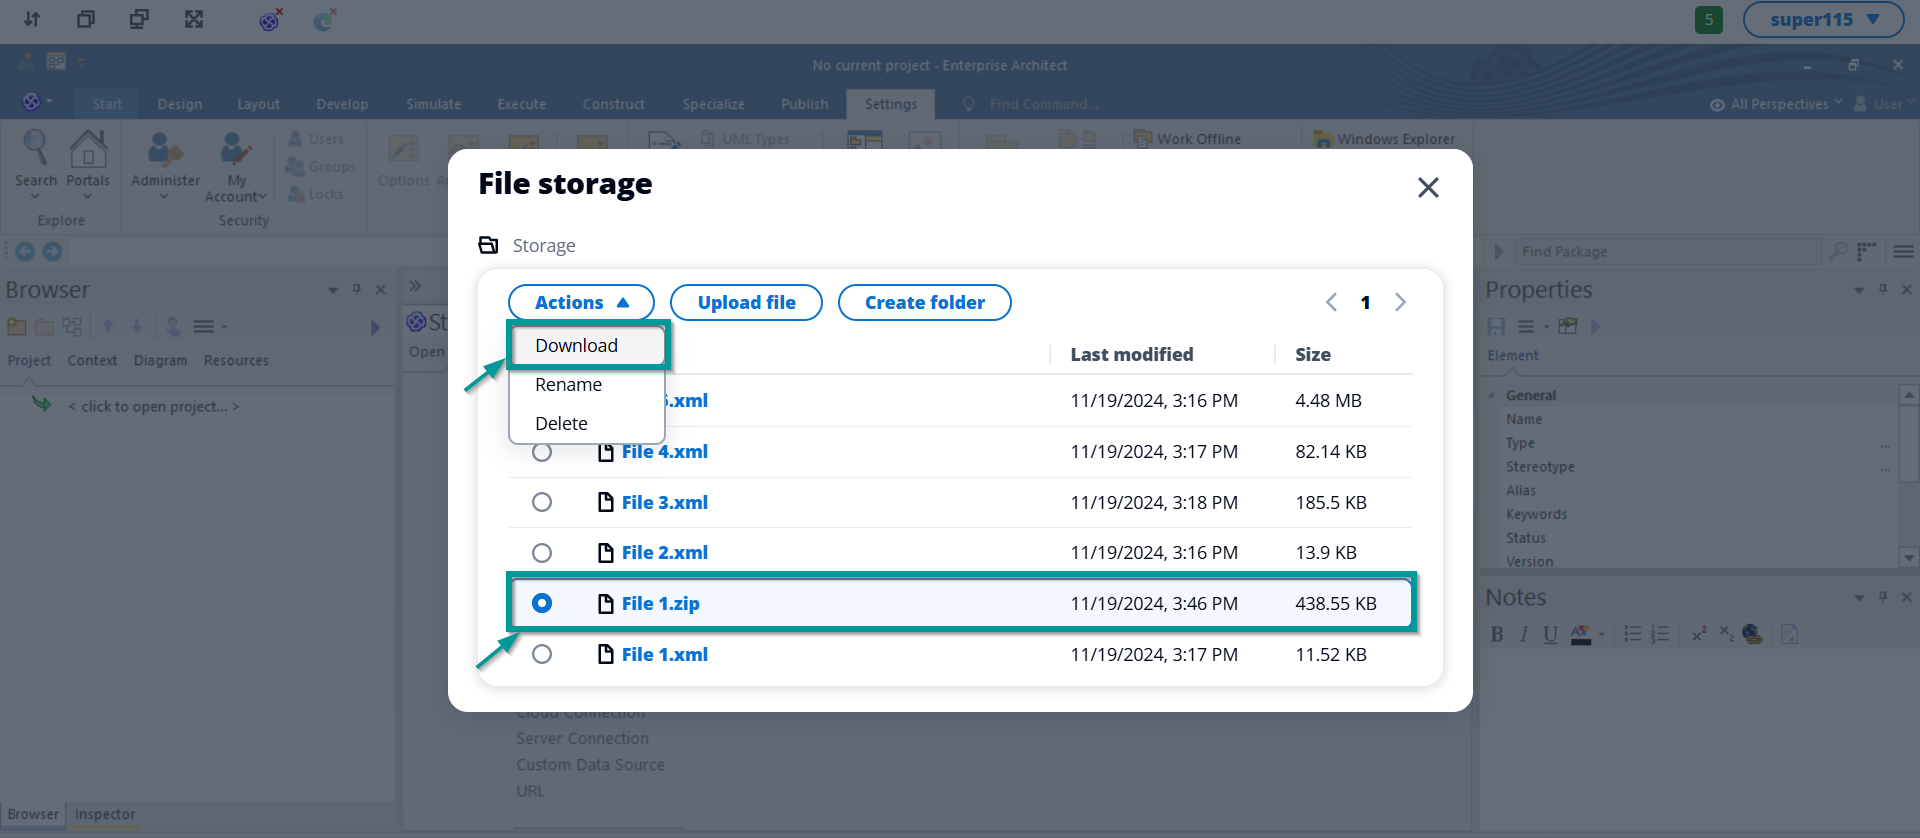Close the File storage dialog
This screenshot has height=838, width=1920.
tap(1428, 187)
